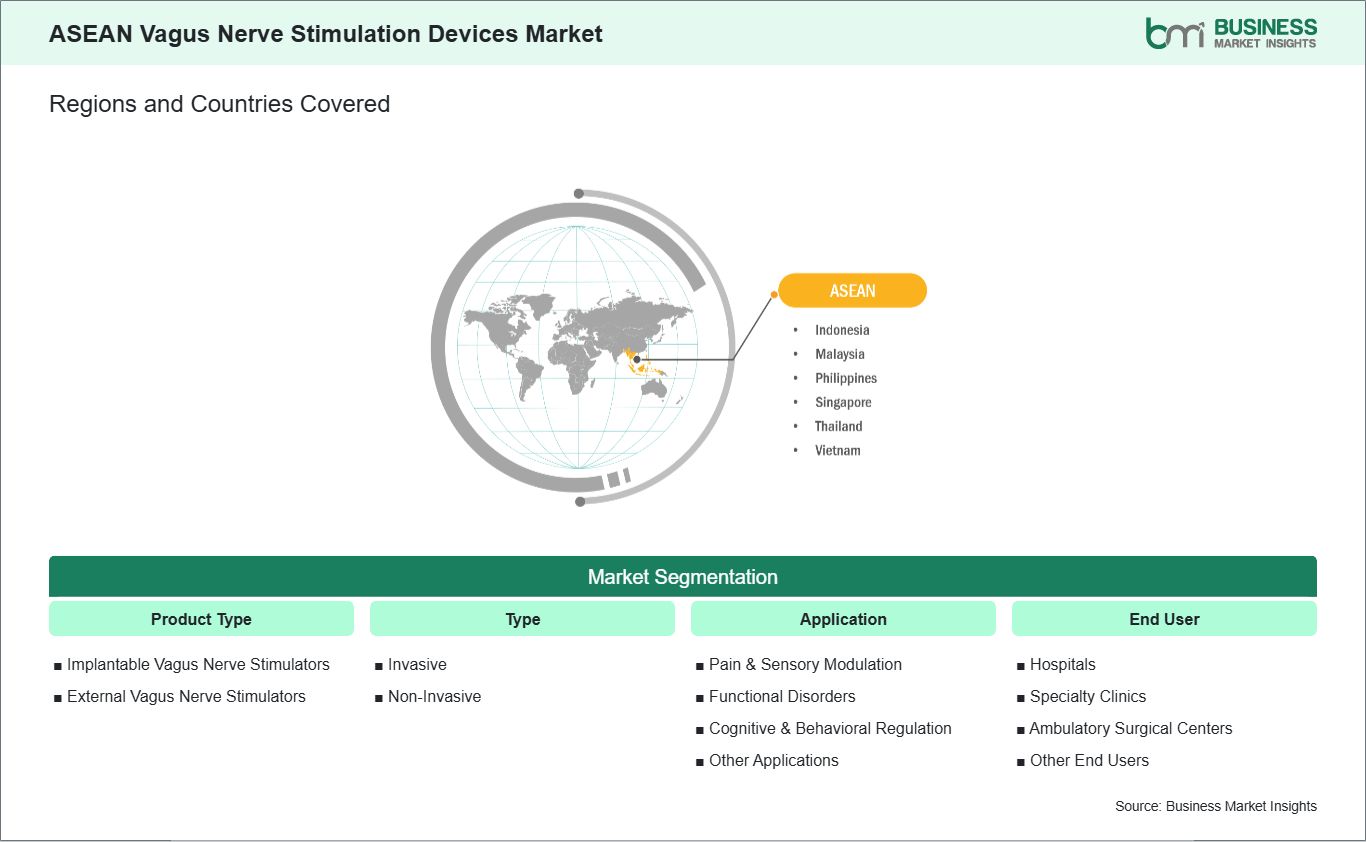
Task: Open the Application segment header
Action: coord(843,619)
